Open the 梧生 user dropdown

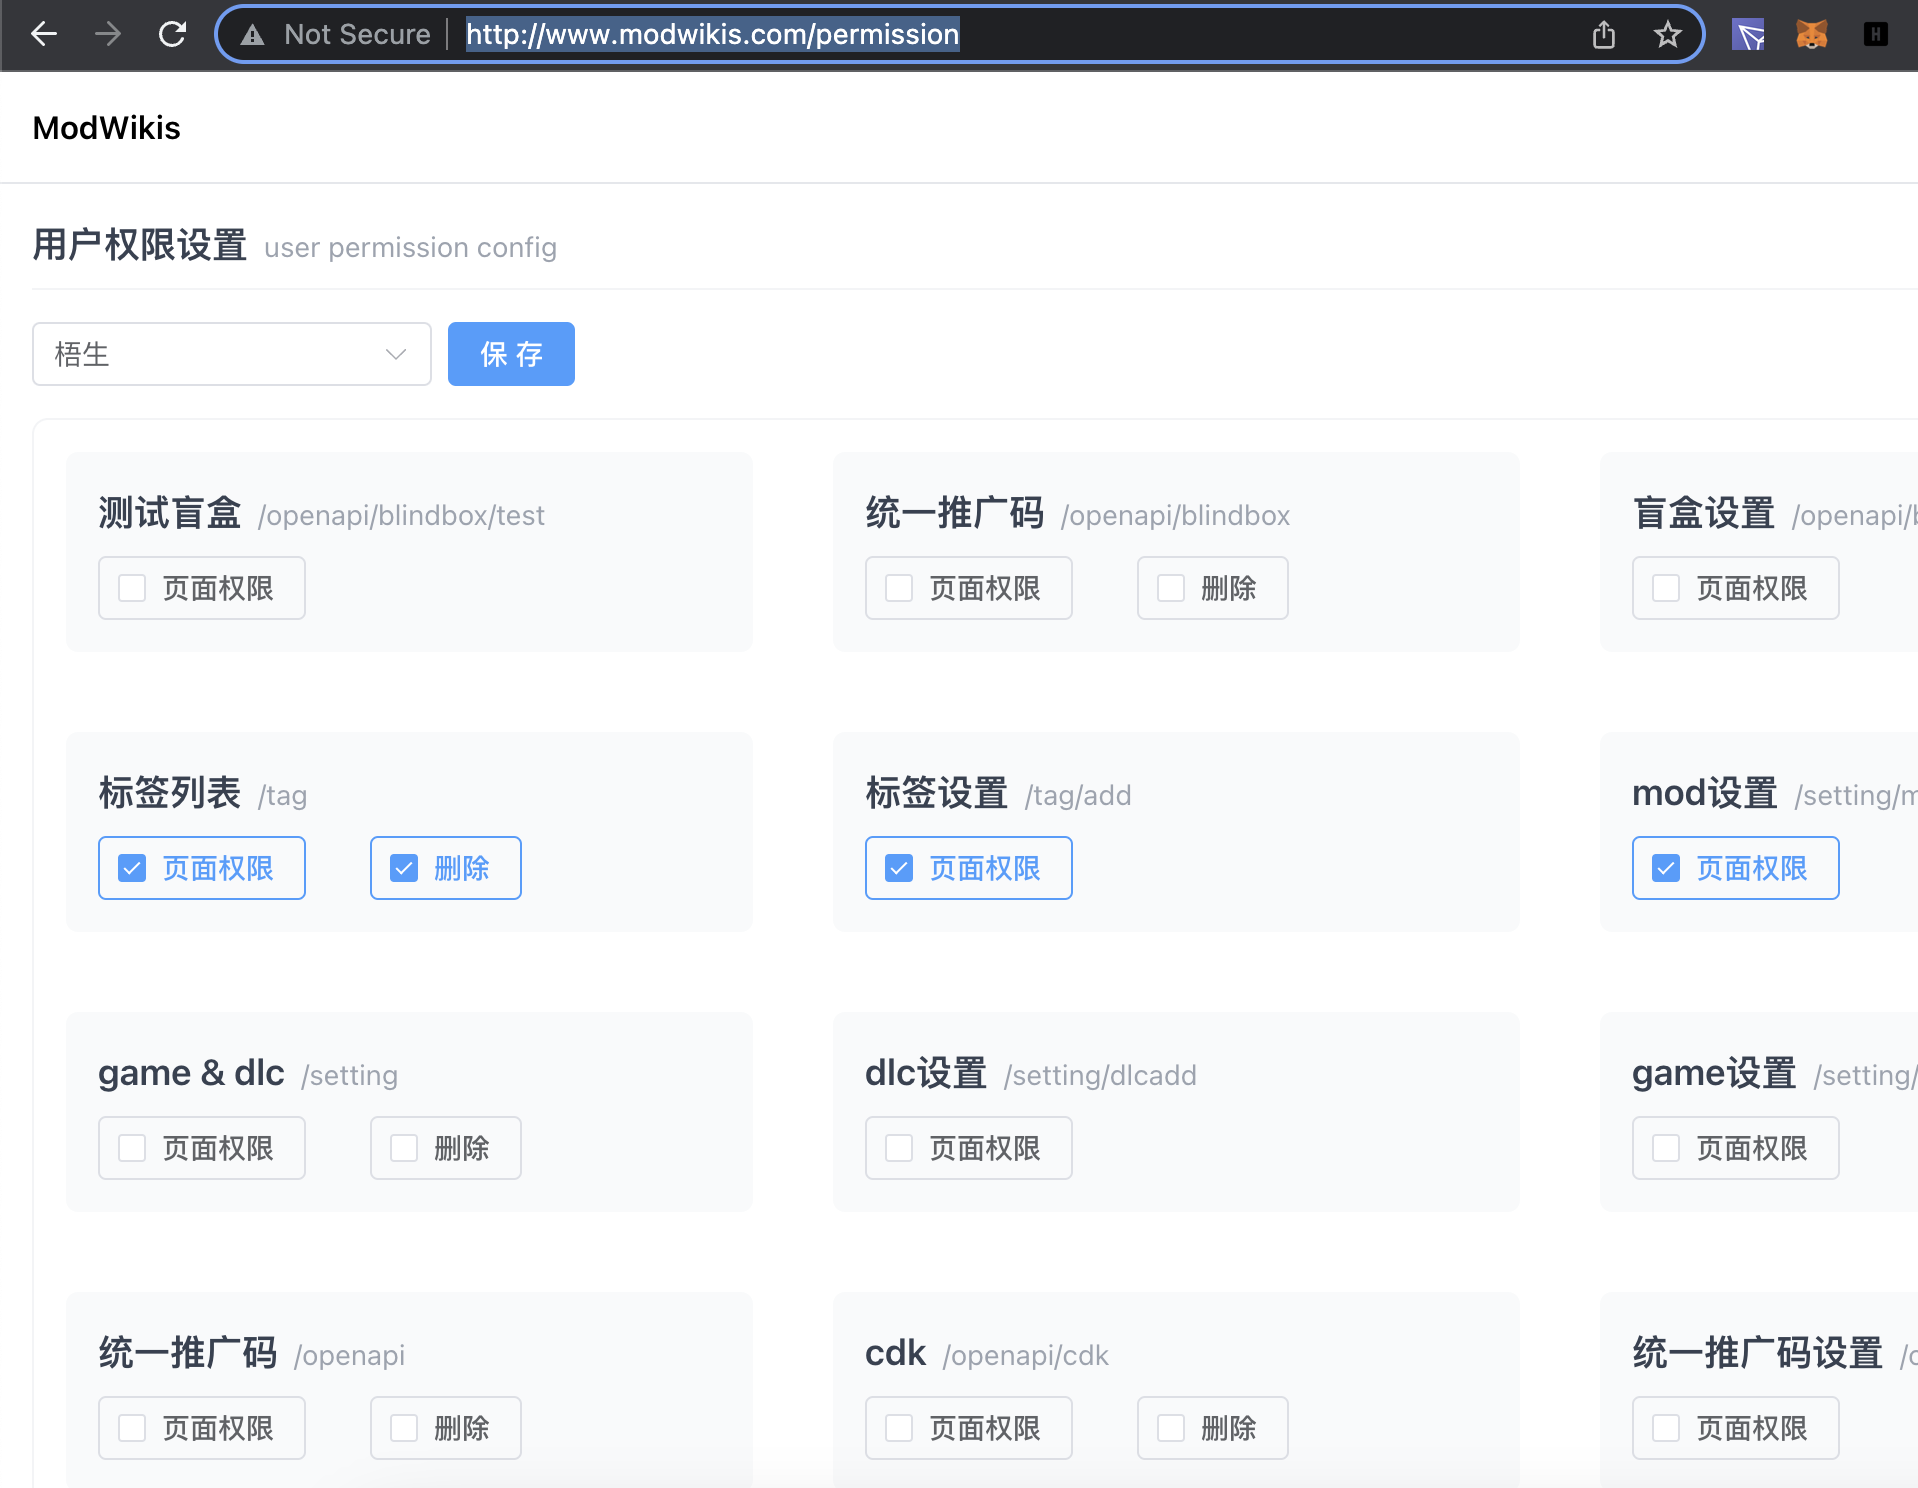[231, 354]
